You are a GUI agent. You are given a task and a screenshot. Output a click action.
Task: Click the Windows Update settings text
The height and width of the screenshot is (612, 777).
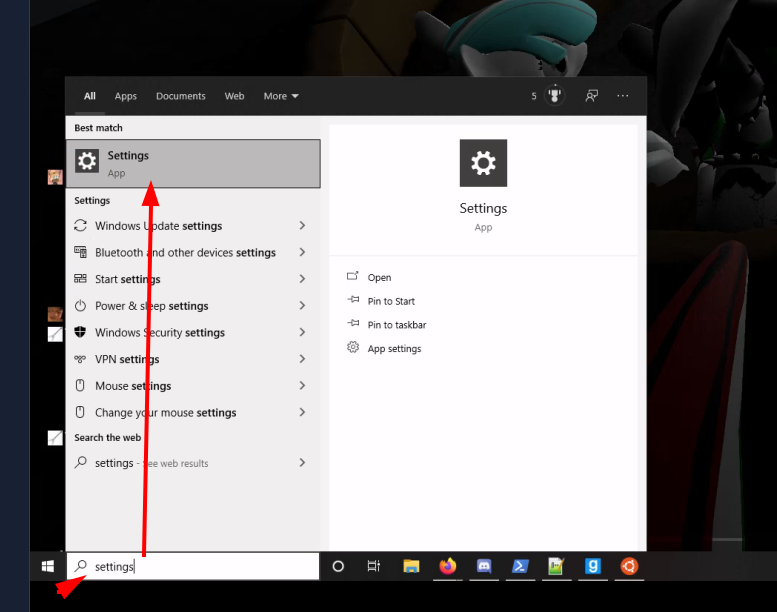tap(159, 226)
